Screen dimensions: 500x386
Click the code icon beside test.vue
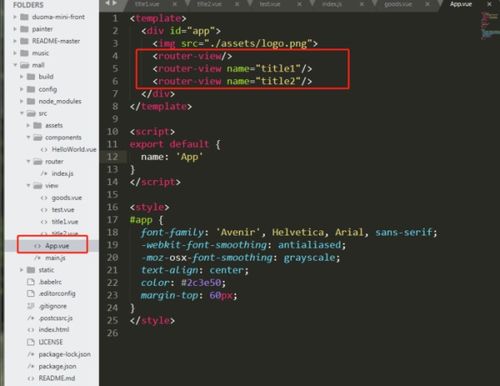click(44, 210)
